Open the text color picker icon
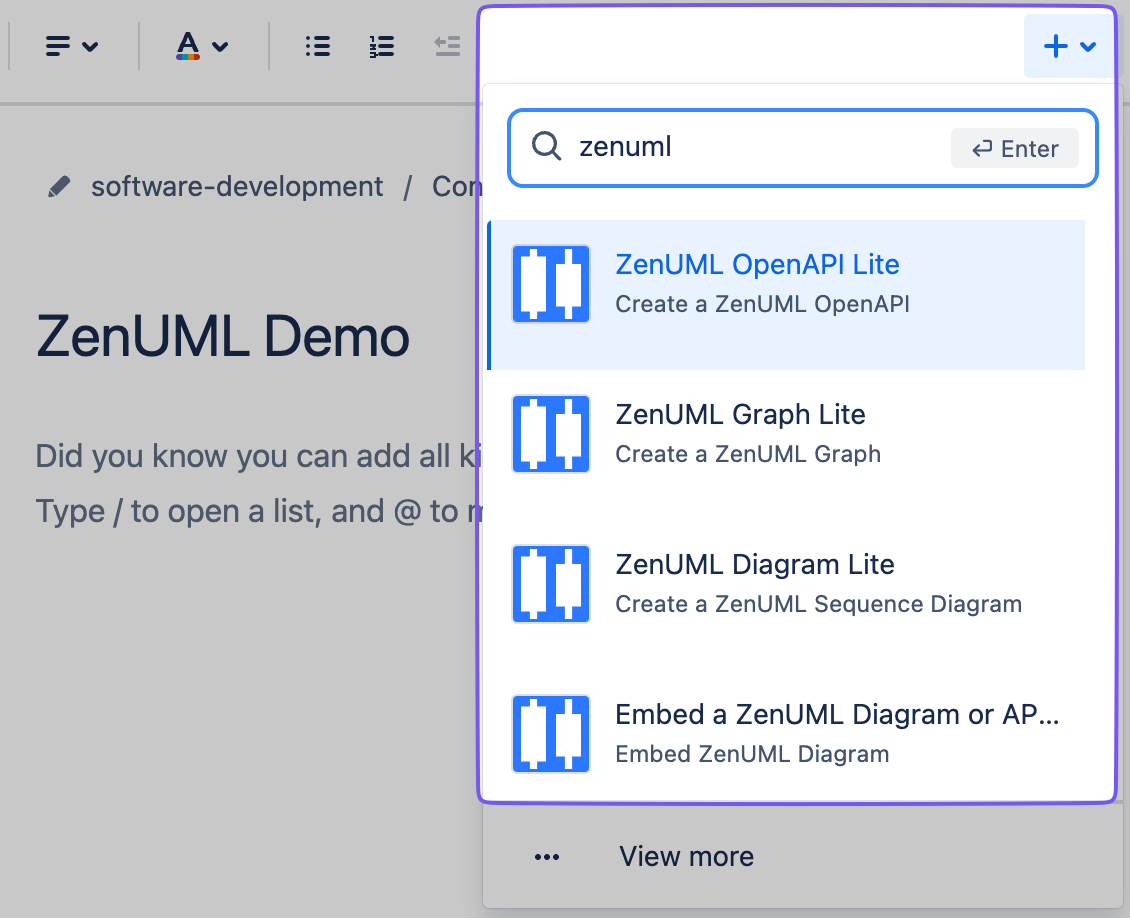 pyautogui.click(x=188, y=45)
